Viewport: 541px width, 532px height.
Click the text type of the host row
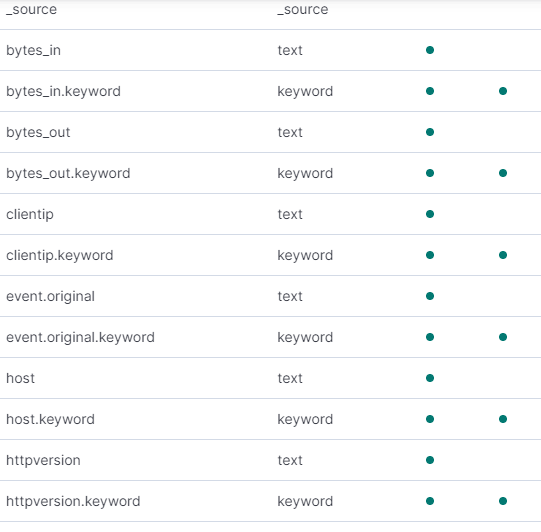tap(290, 378)
